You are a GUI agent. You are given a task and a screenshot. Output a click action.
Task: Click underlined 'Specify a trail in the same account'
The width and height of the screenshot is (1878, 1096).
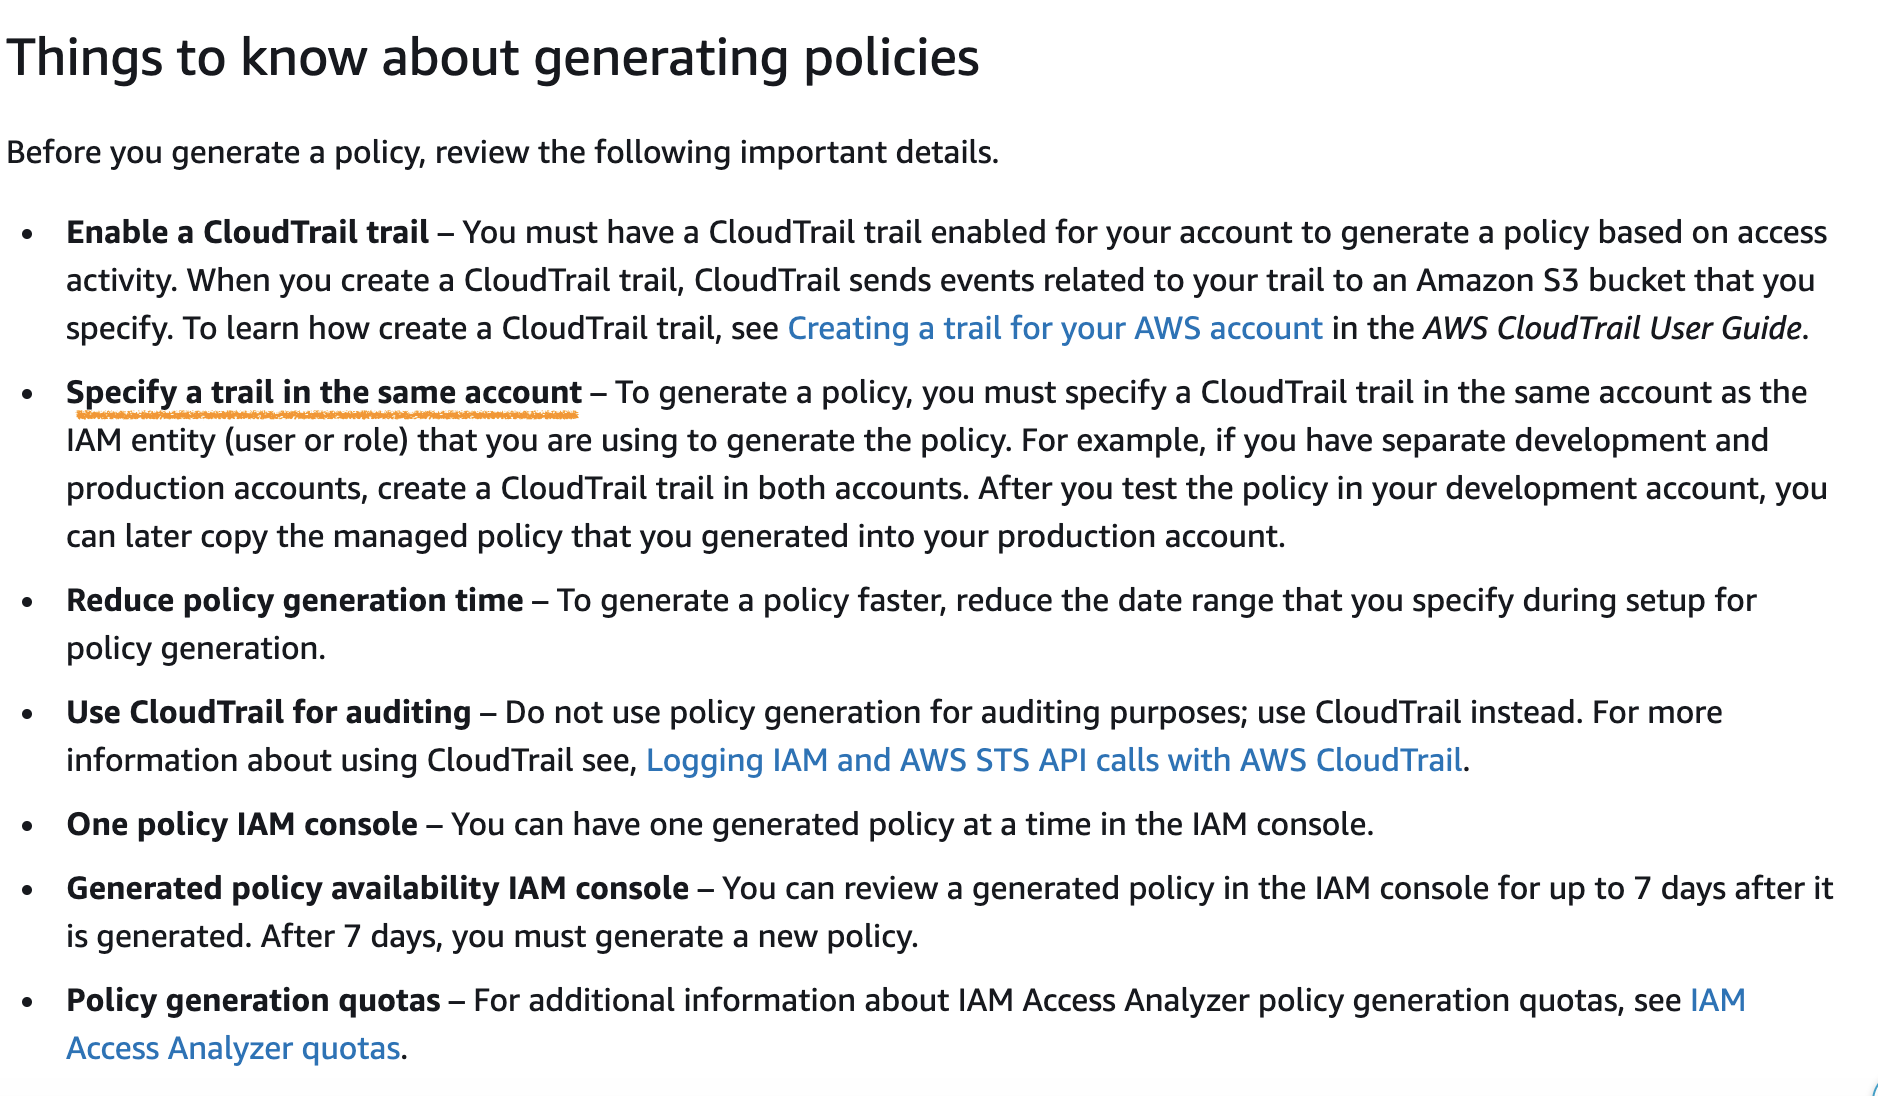324,393
